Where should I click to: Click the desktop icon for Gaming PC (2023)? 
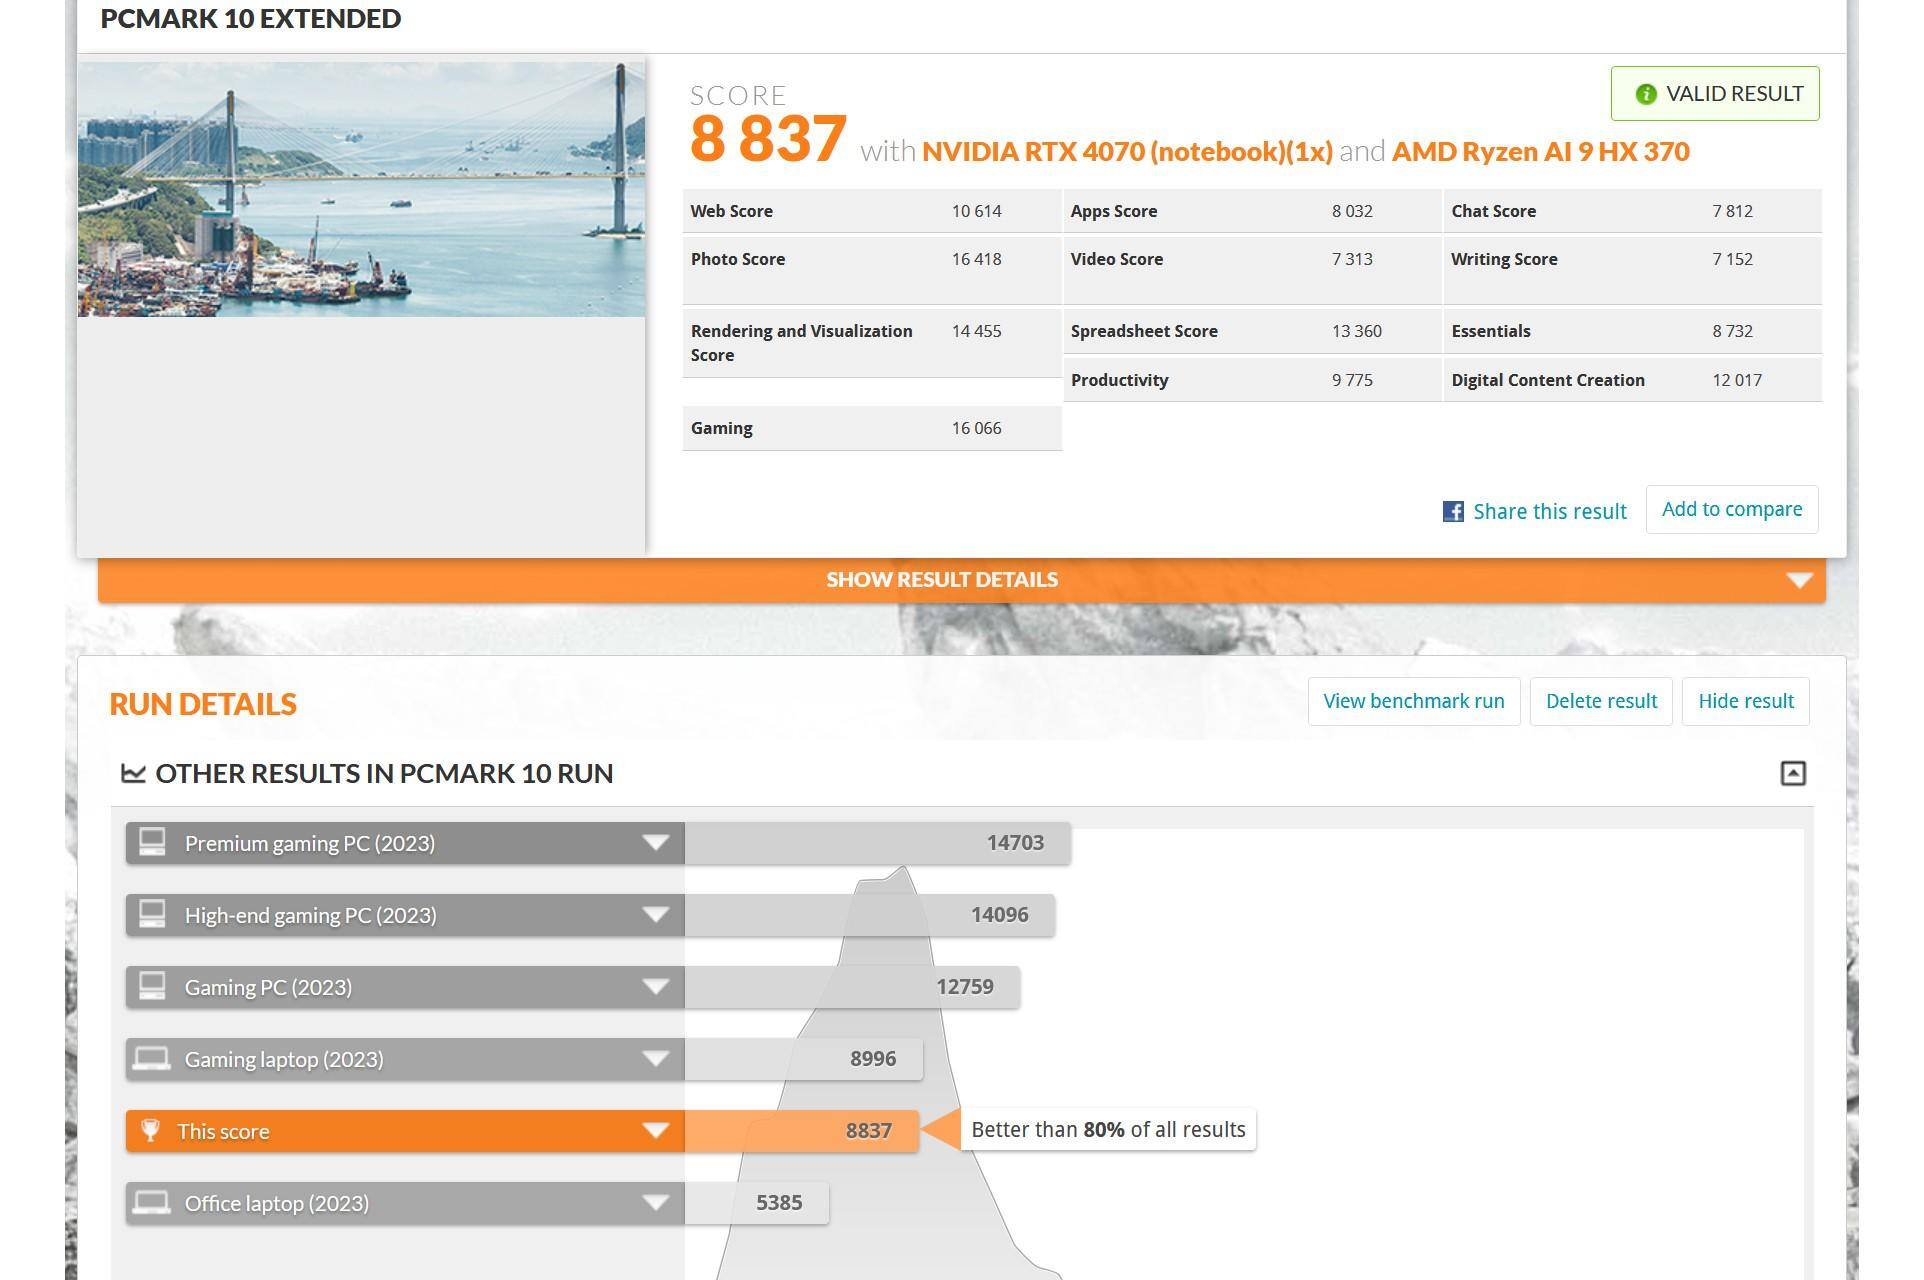tap(152, 986)
